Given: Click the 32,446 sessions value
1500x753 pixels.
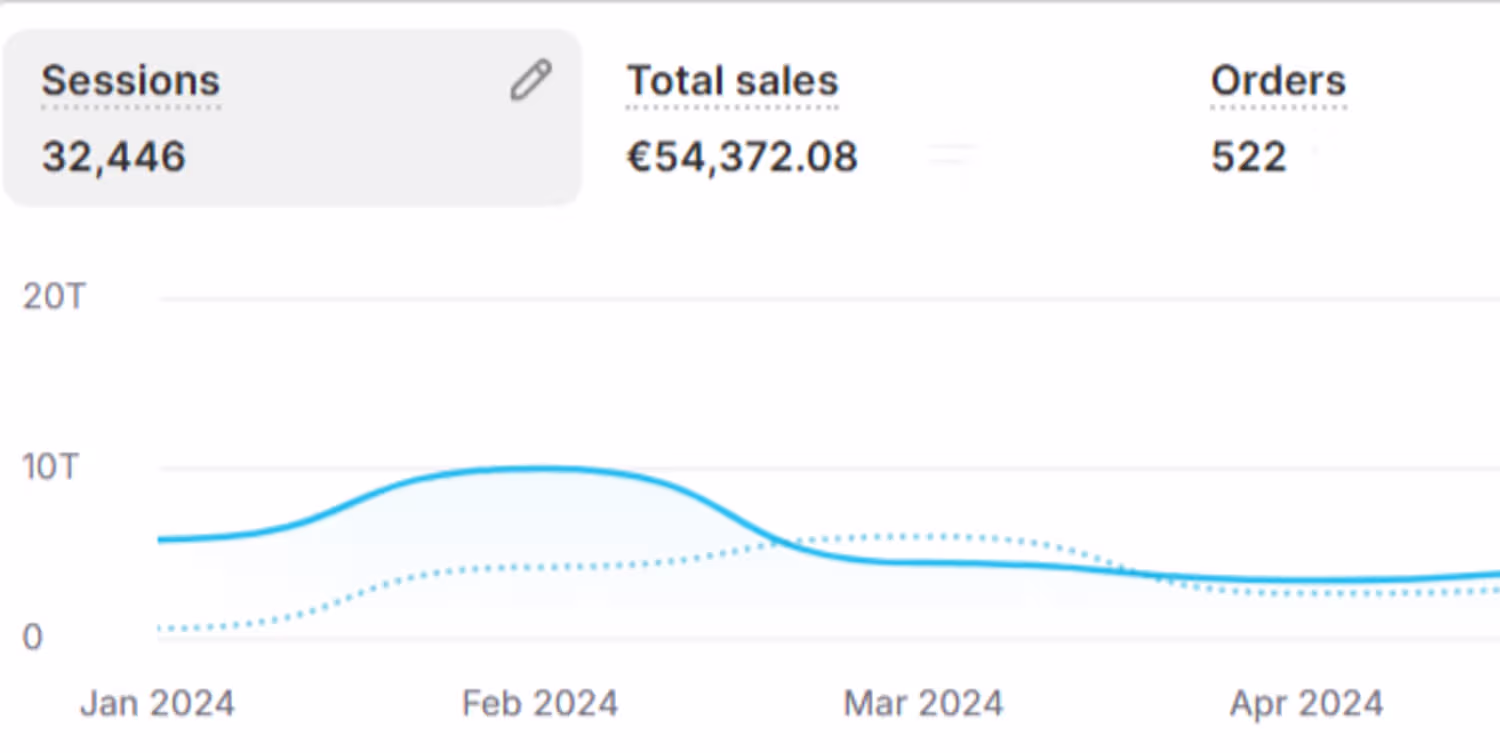Looking at the screenshot, I should click(x=114, y=157).
